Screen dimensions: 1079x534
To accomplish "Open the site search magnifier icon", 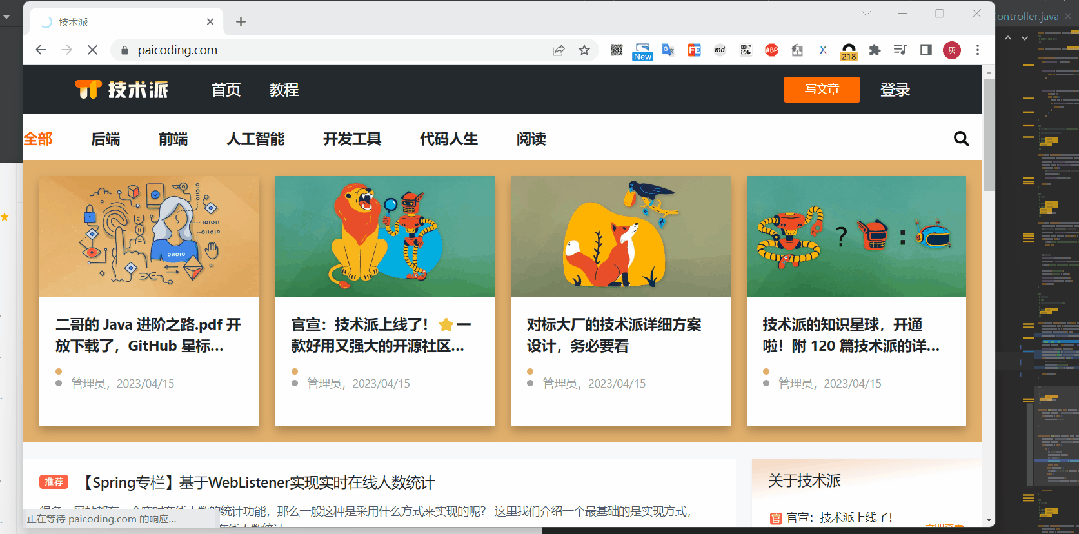I will click(x=961, y=139).
